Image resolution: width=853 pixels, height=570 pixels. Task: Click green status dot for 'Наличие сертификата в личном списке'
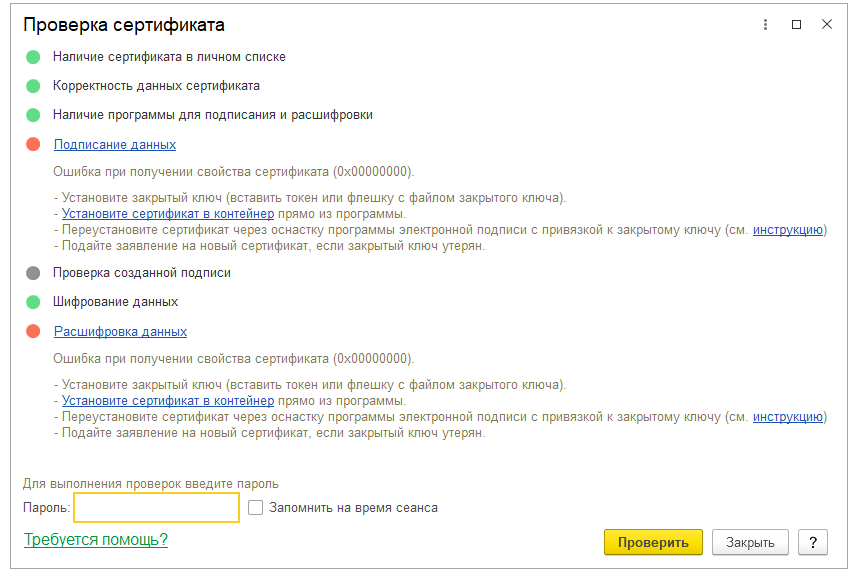point(33,57)
